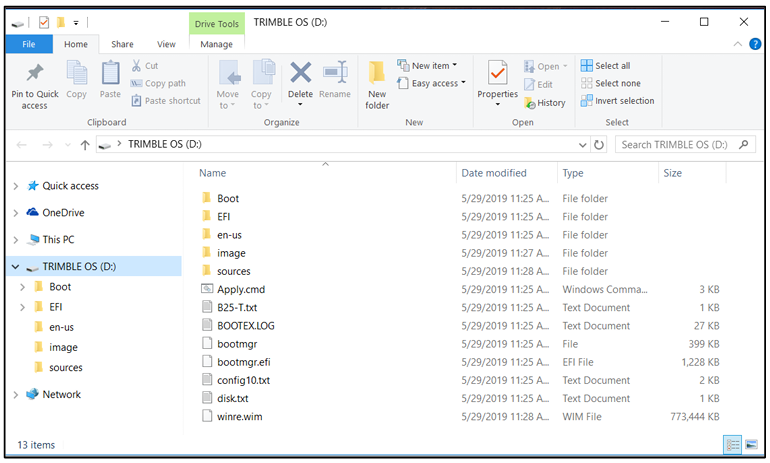Screen dimensions: 770x463
Task: Expand the OneDrive tree node
Action: pyautogui.click(x=16, y=213)
